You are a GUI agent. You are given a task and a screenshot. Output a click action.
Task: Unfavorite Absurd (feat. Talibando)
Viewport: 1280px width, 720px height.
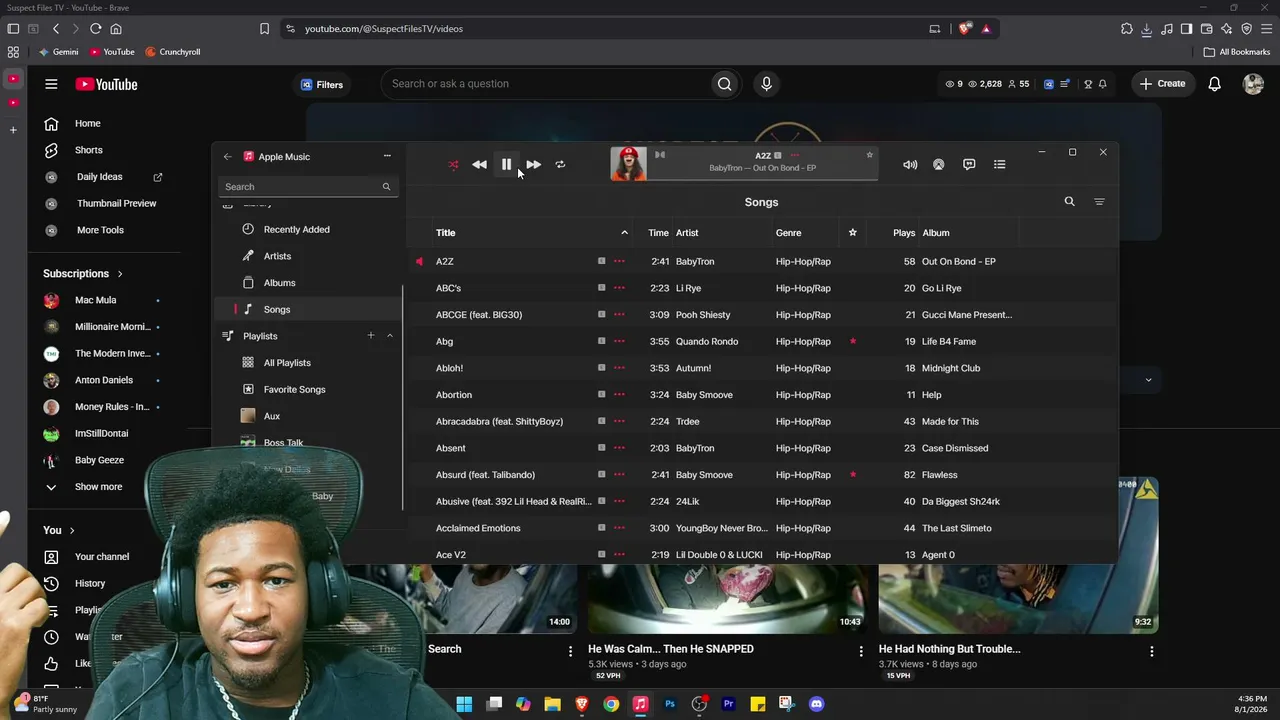click(x=852, y=475)
